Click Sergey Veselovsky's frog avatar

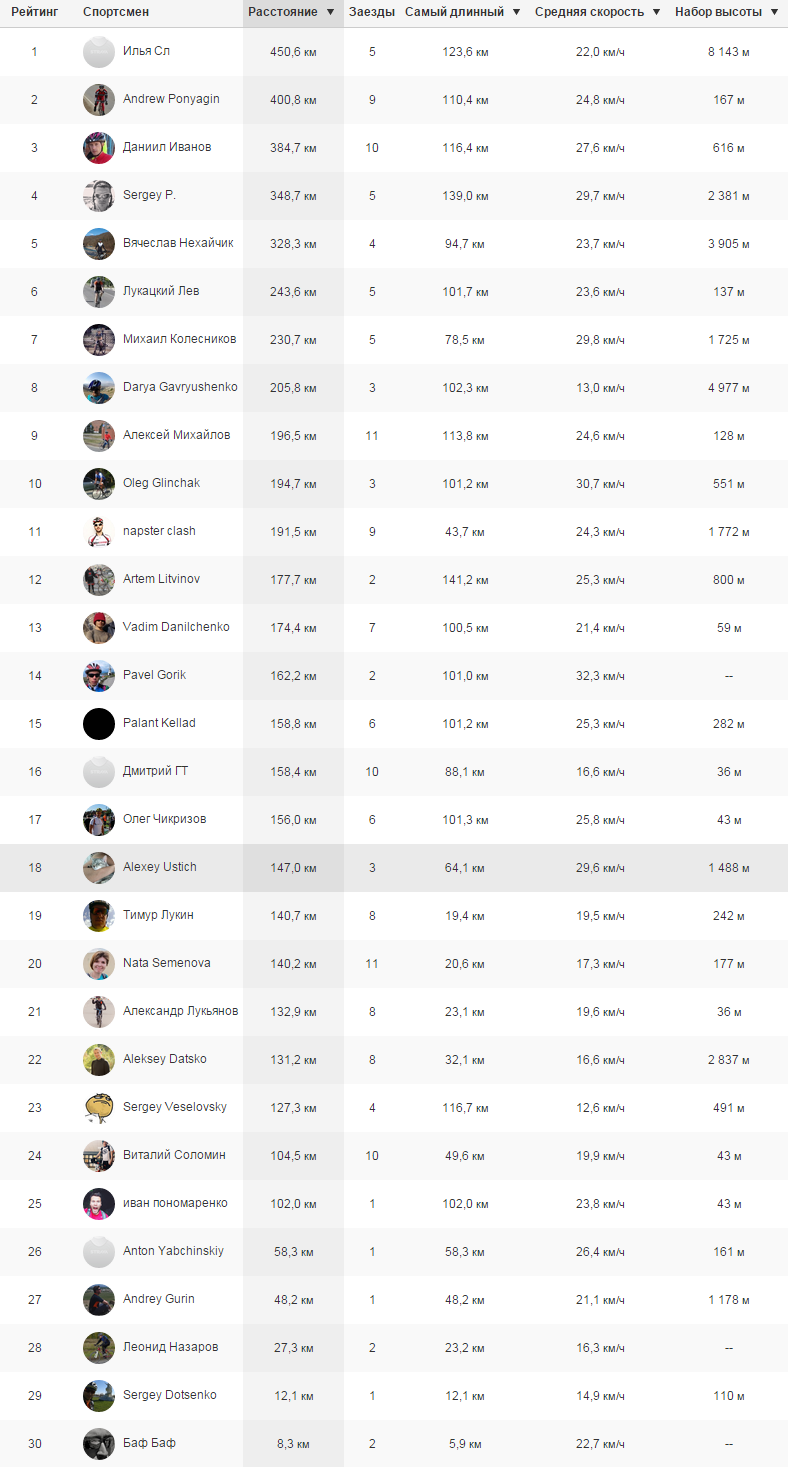99,1108
